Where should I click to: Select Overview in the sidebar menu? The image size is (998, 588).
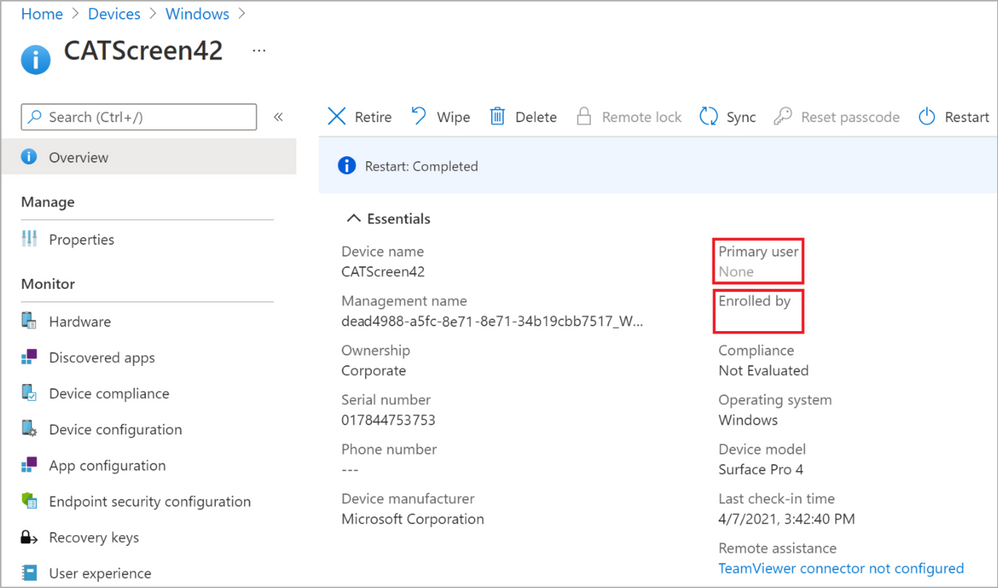point(149,157)
